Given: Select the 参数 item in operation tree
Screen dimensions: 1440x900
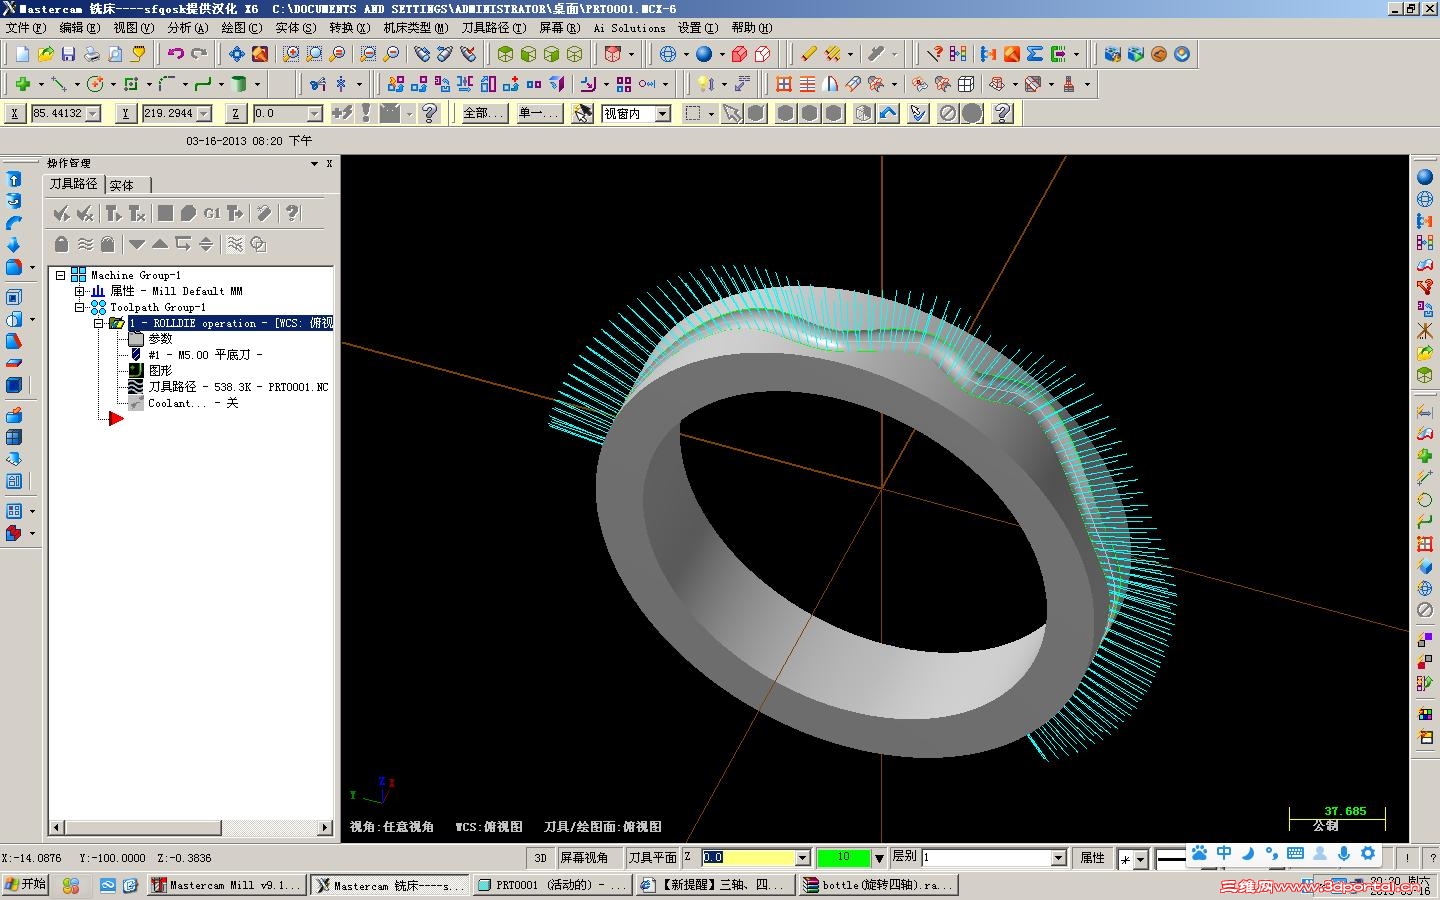Looking at the screenshot, I should click(x=160, y=339).
